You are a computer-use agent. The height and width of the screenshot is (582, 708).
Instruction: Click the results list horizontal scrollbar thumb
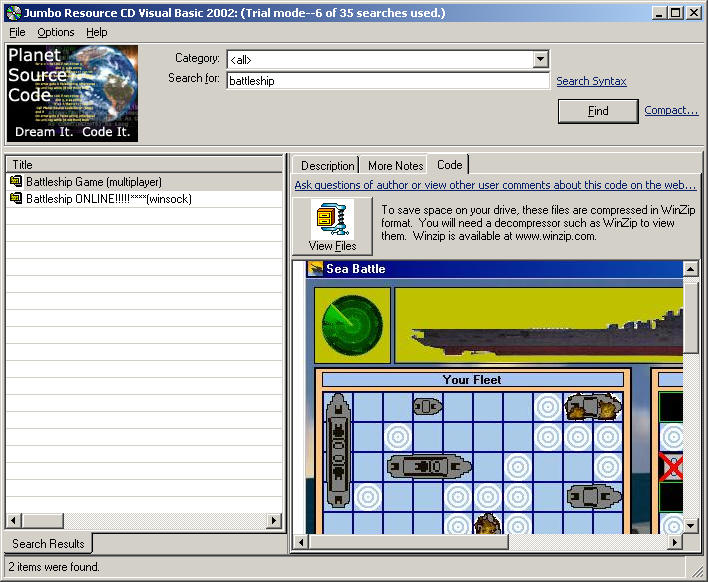tap(43, 521)
